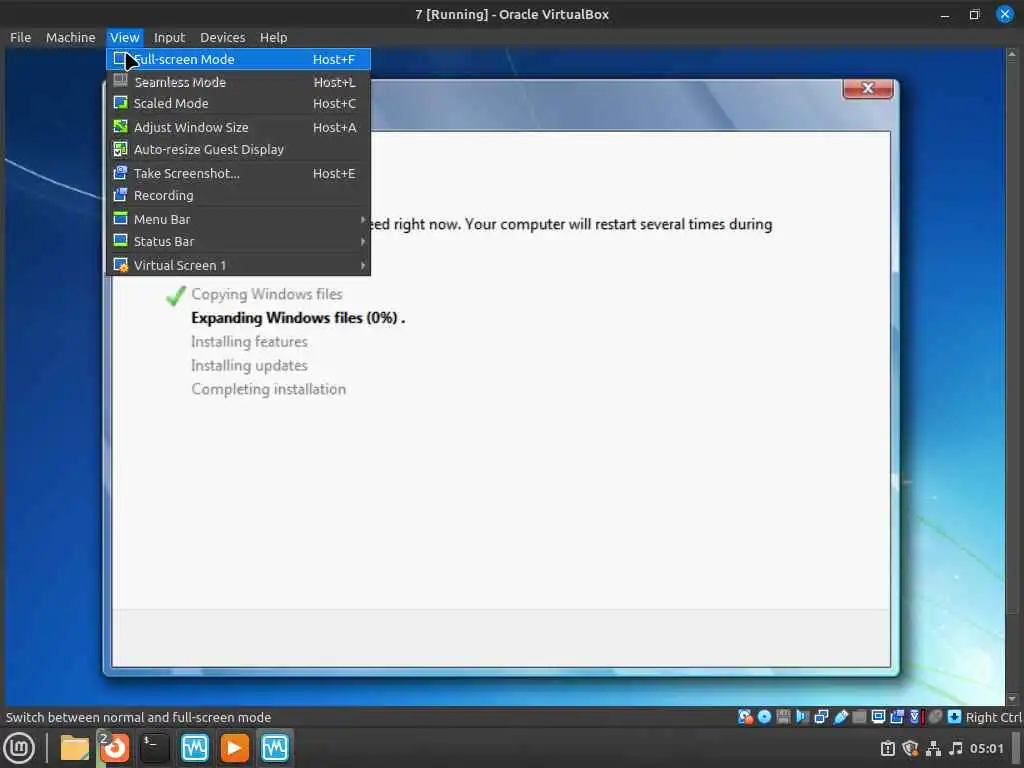
Task: Toggle Auto-resize Guest Display option
Action: point(238,149)
